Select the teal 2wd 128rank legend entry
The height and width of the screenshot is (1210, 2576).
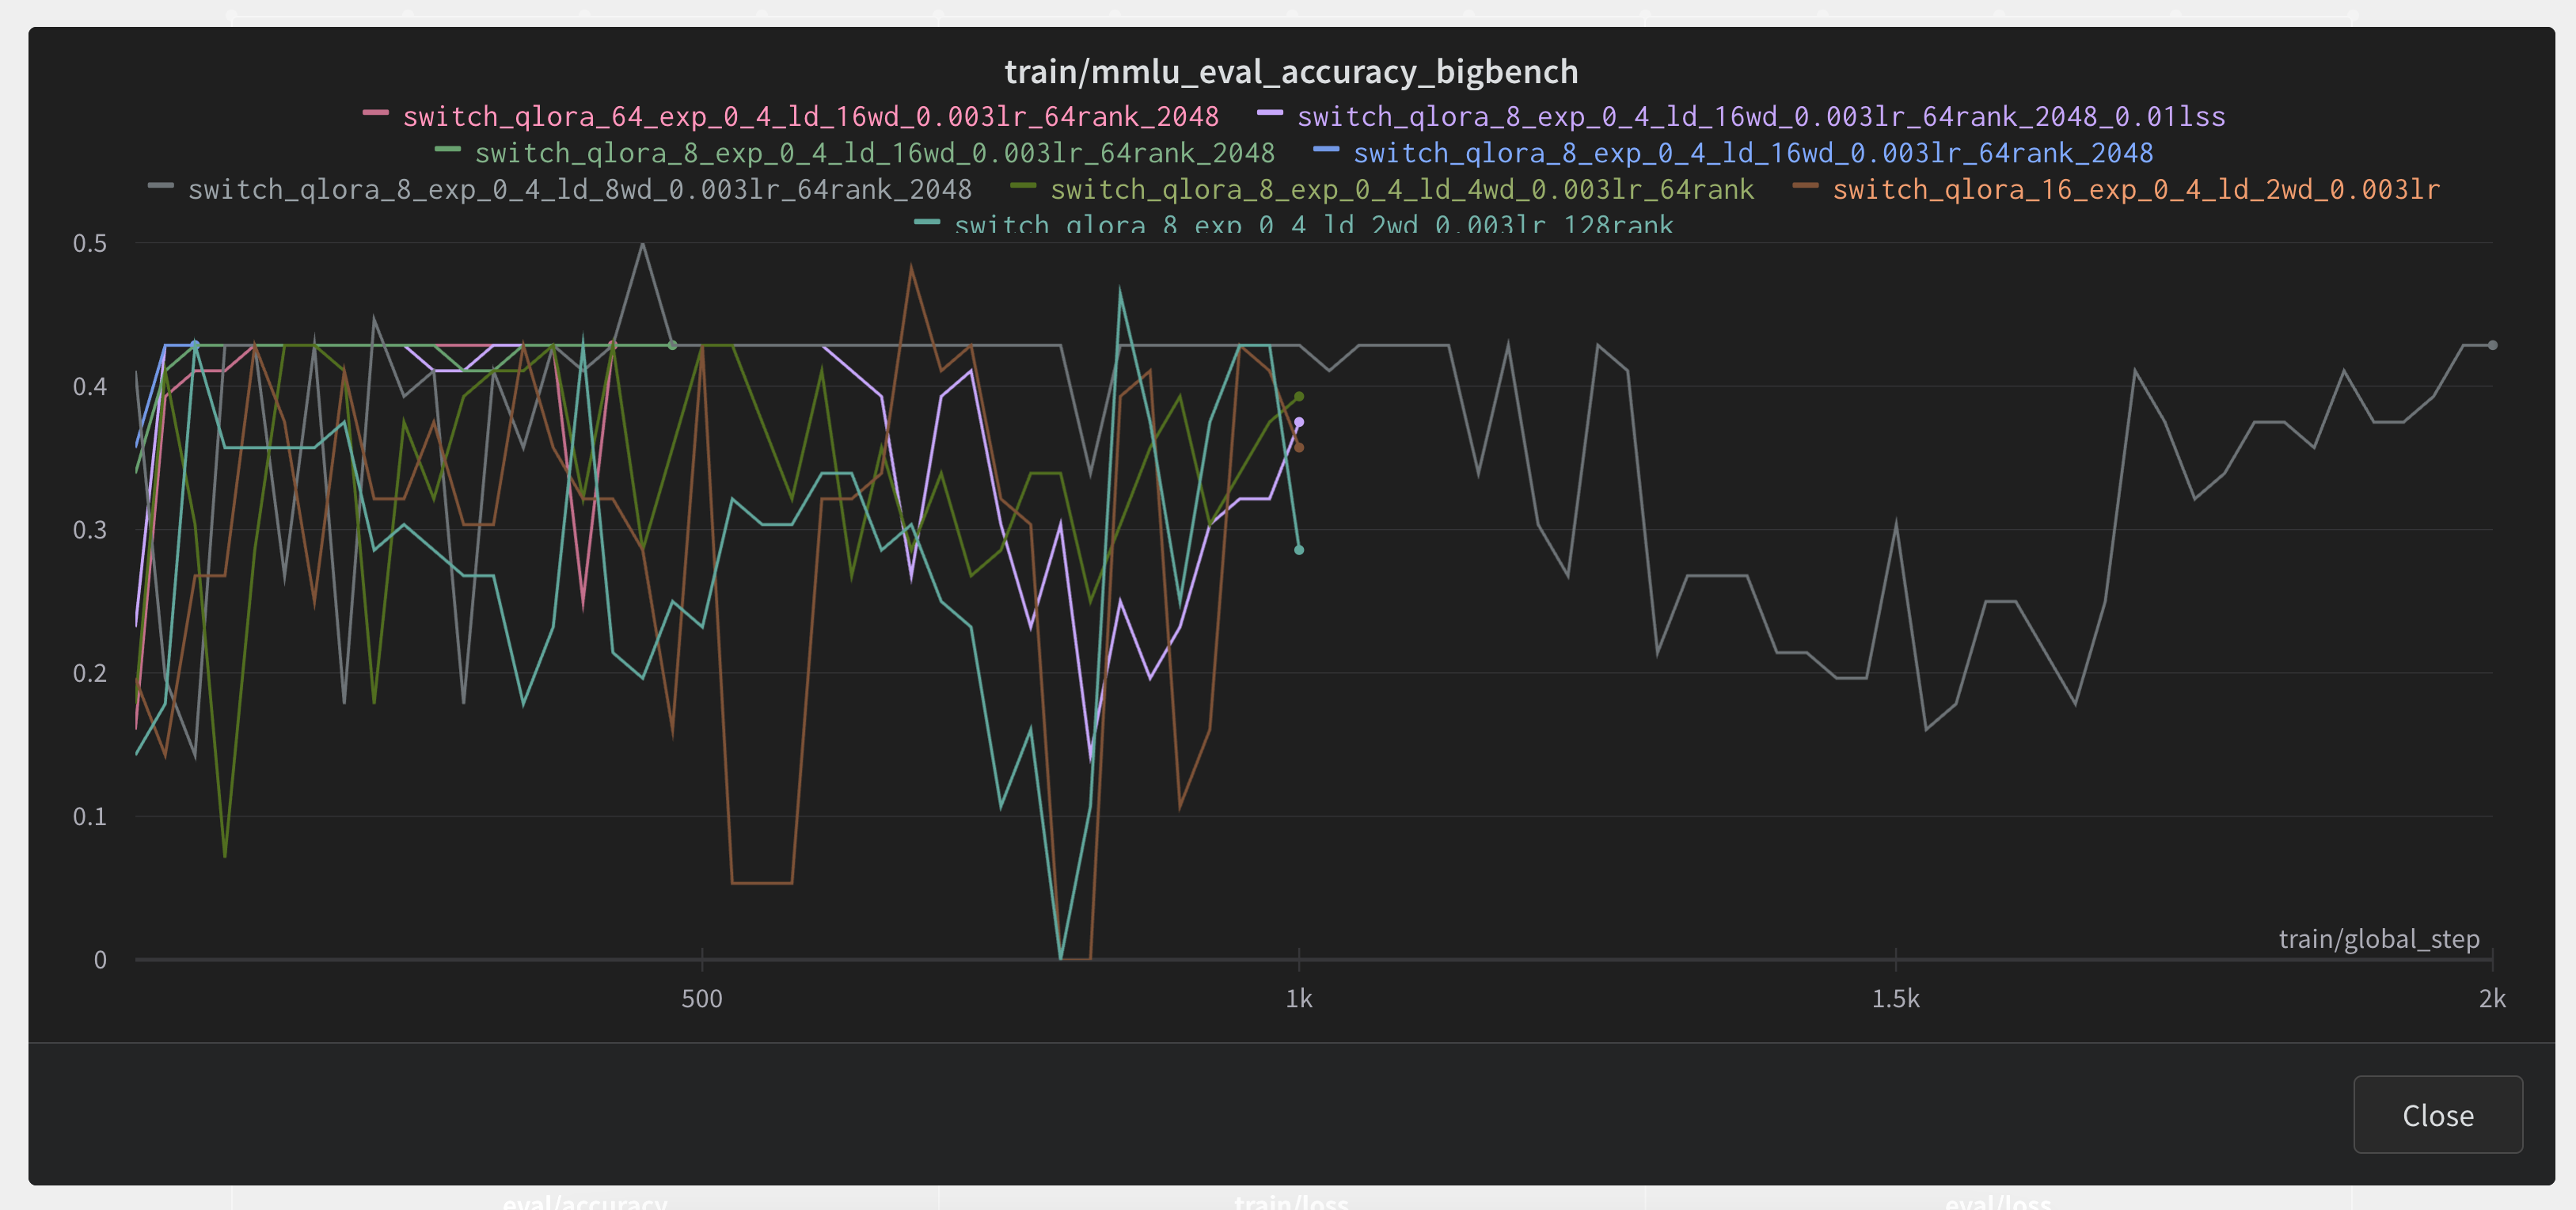pyautogui.click(x=1312, y=225)
